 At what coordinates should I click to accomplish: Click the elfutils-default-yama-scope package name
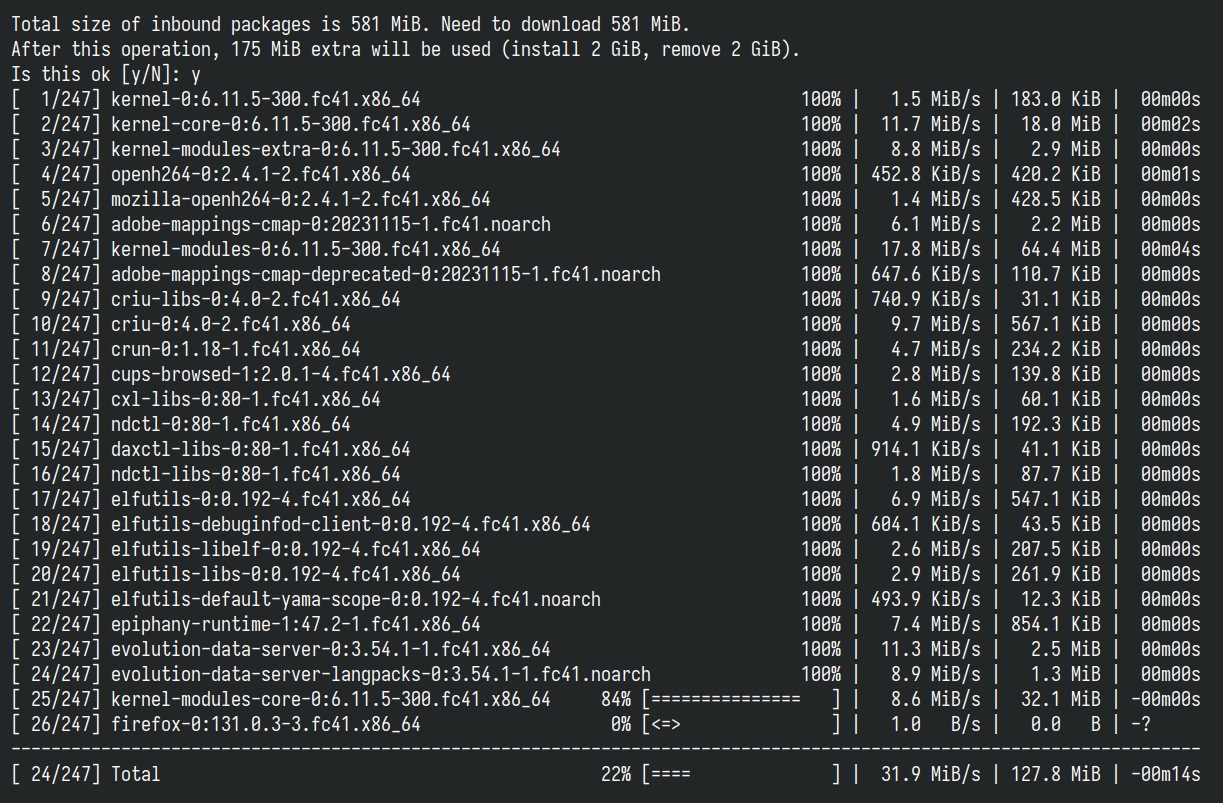(x=356, y=599)
